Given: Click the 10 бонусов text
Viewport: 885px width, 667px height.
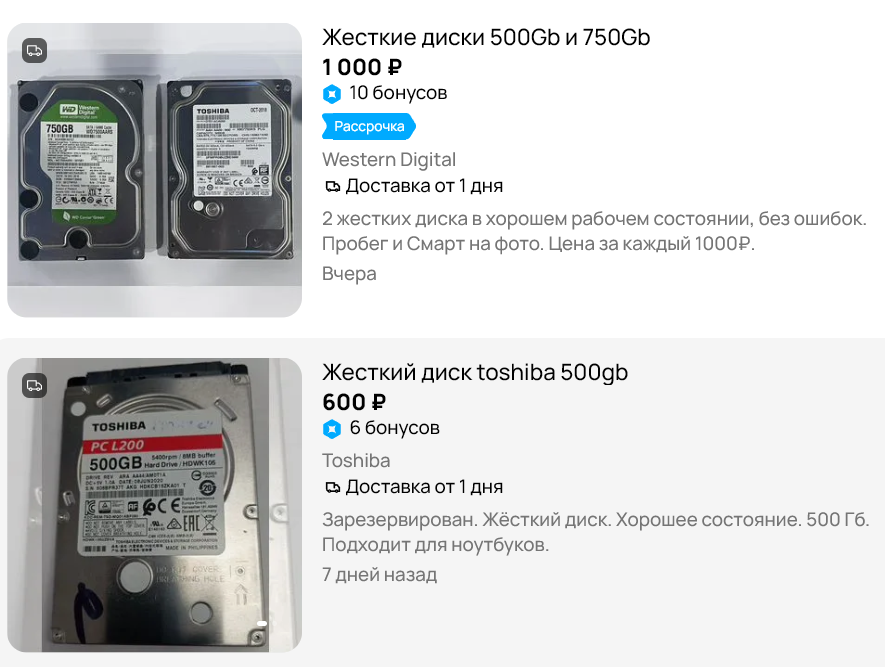Looking at the screenshot, I should coord(398,93).
